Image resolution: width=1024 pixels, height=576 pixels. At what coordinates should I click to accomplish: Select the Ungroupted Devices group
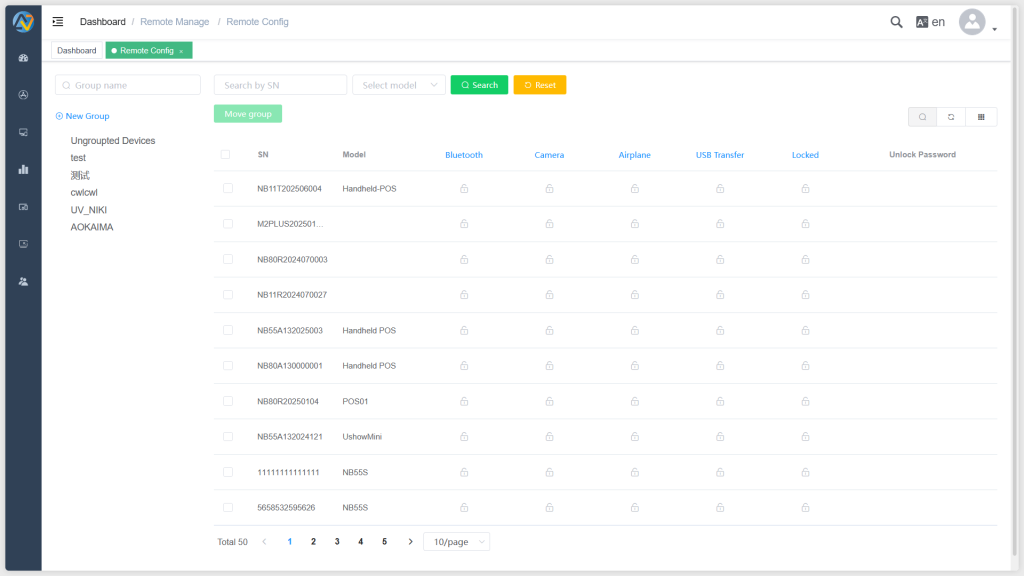(113, 140)
